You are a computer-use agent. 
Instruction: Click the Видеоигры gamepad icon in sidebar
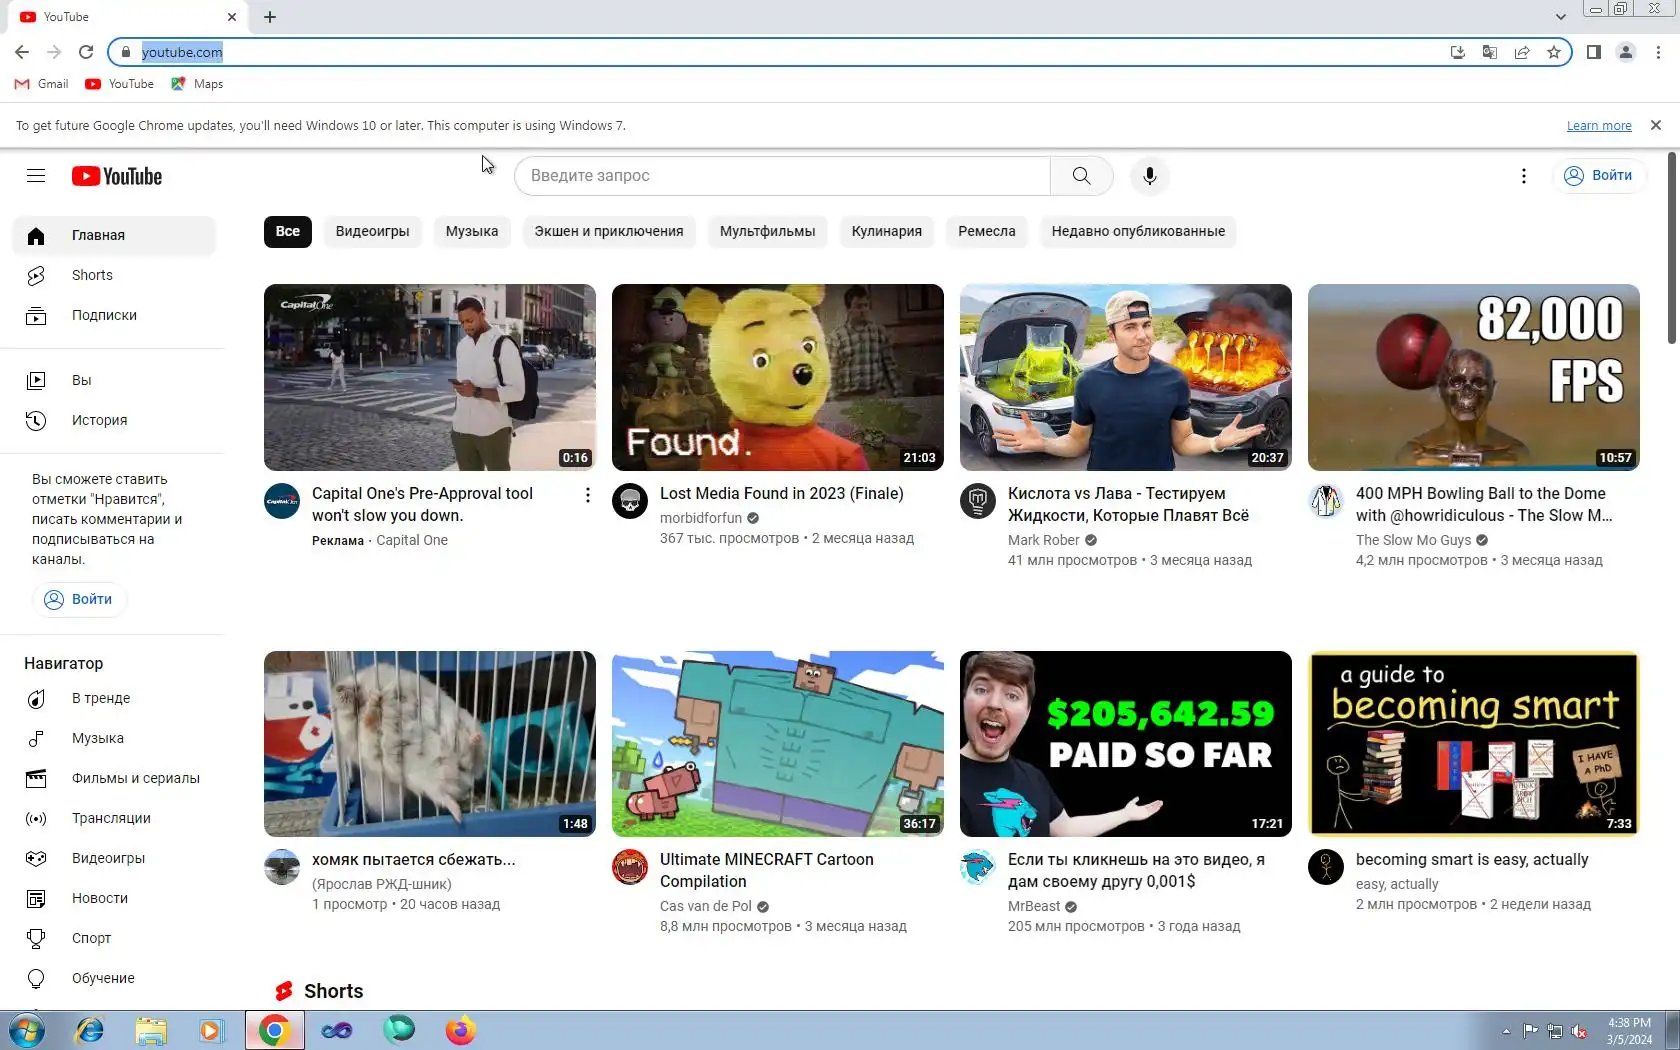pyautogui.click(x=36, y=858)
